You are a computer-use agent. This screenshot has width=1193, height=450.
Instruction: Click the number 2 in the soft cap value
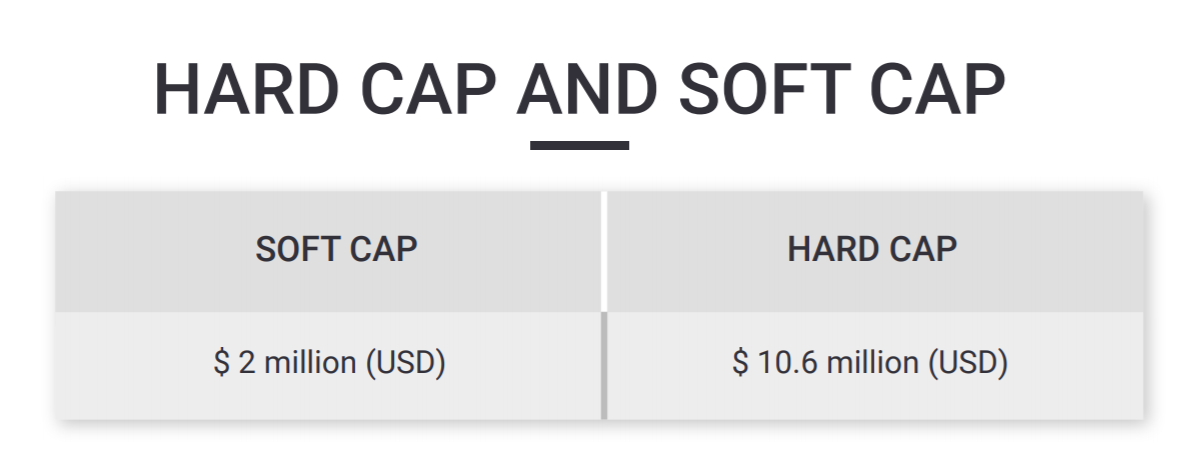(247, 362)
